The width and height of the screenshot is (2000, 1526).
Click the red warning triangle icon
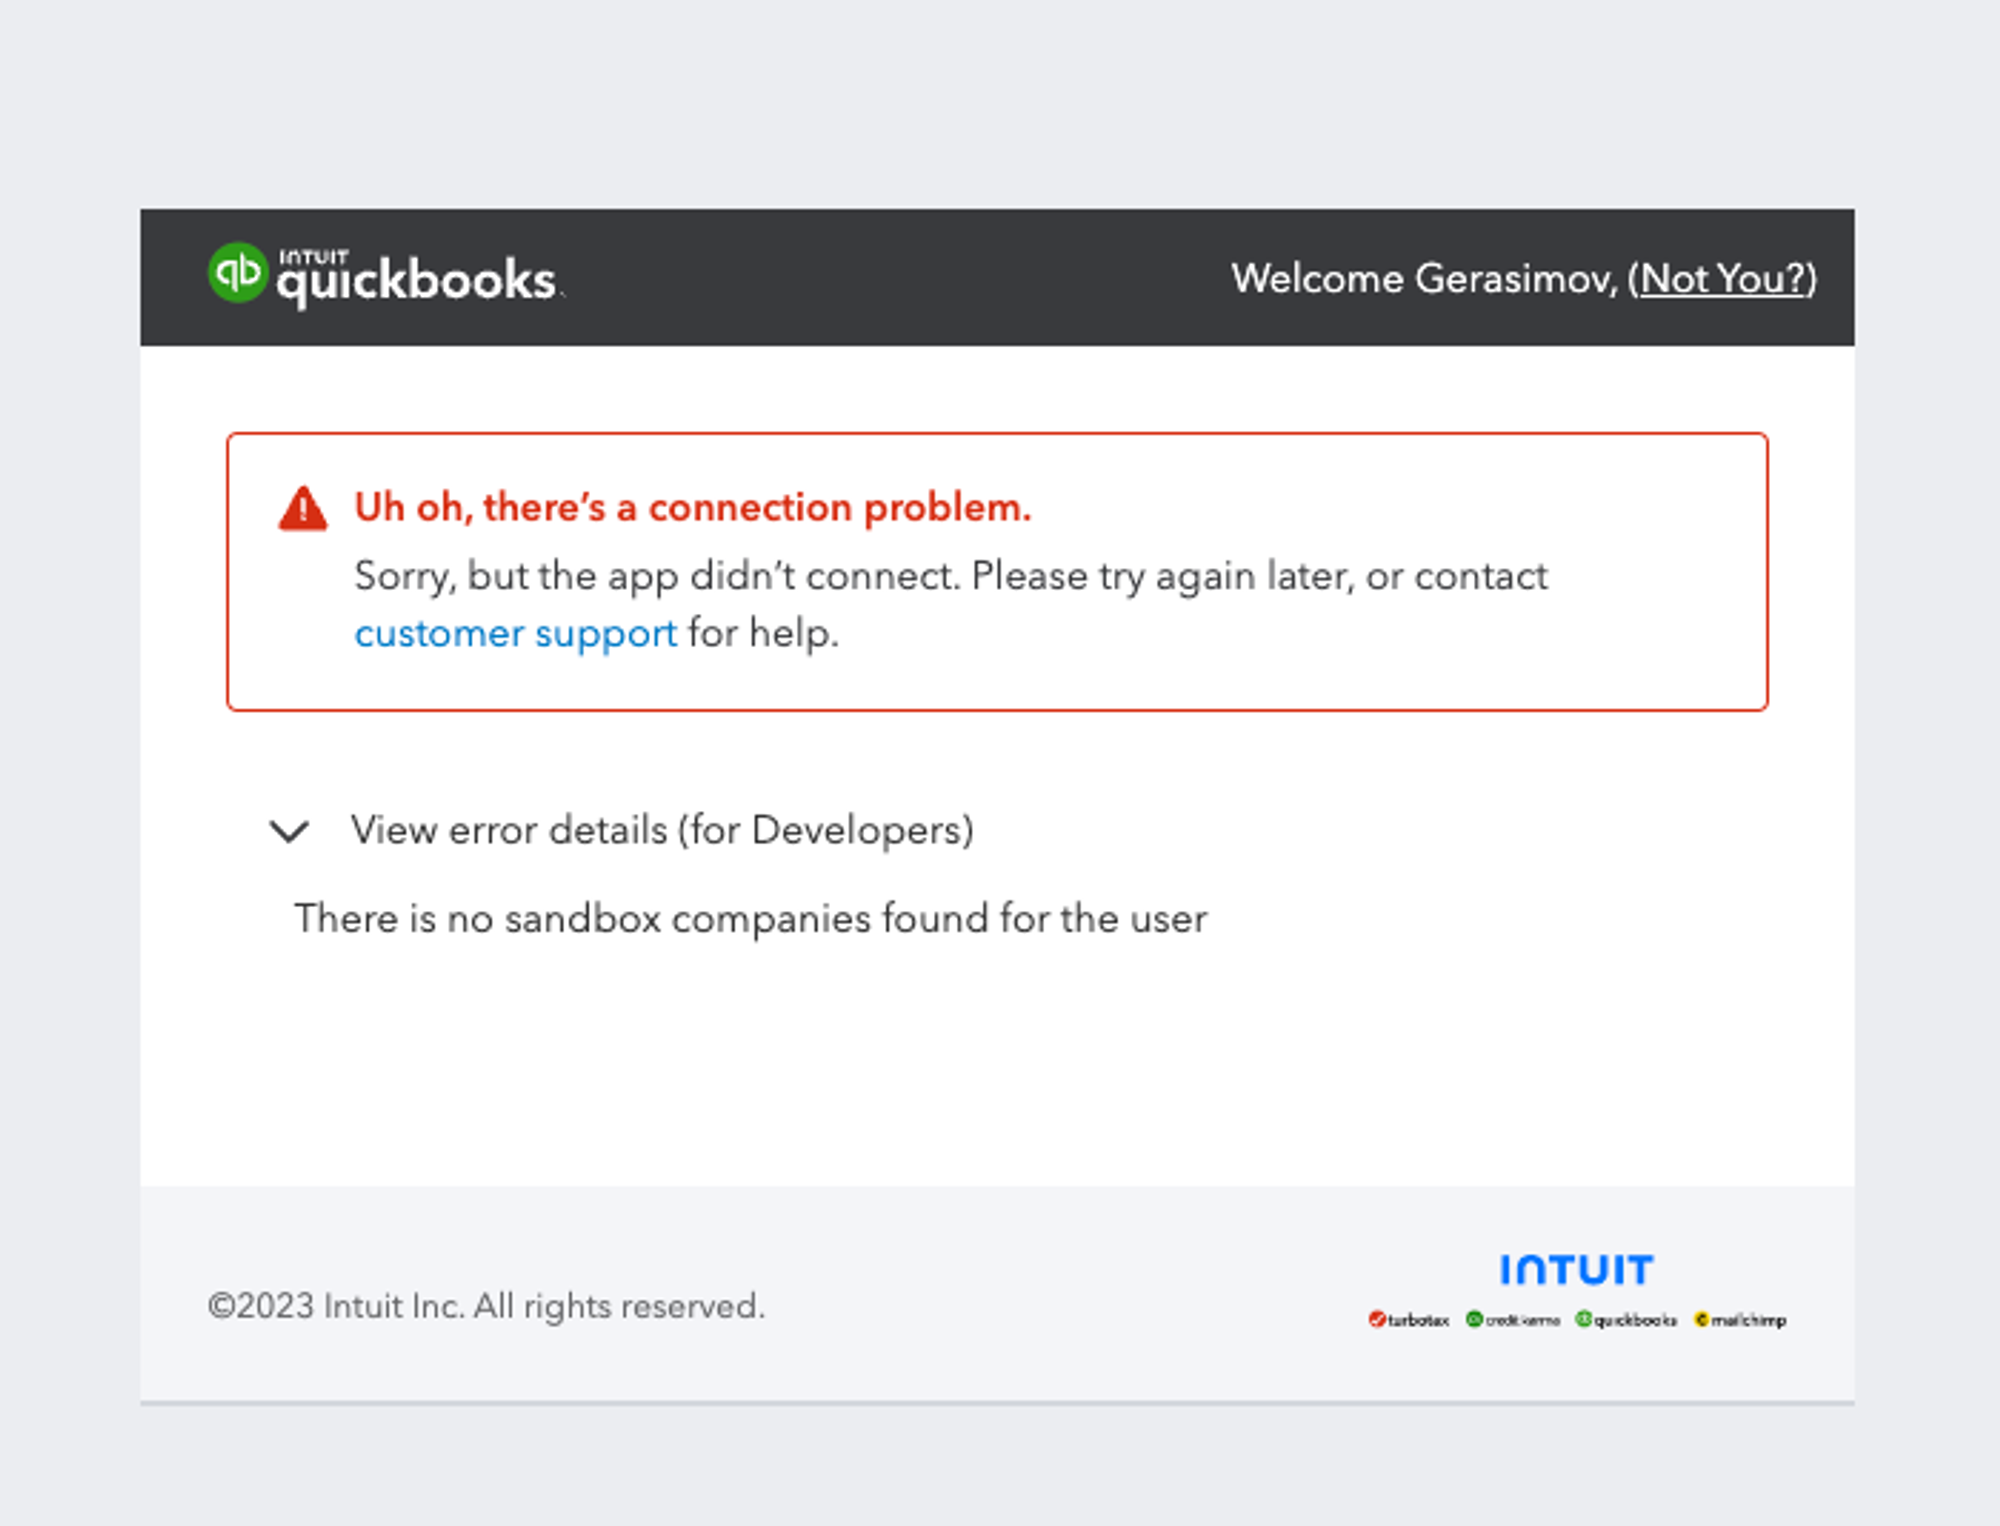point(302,508)
